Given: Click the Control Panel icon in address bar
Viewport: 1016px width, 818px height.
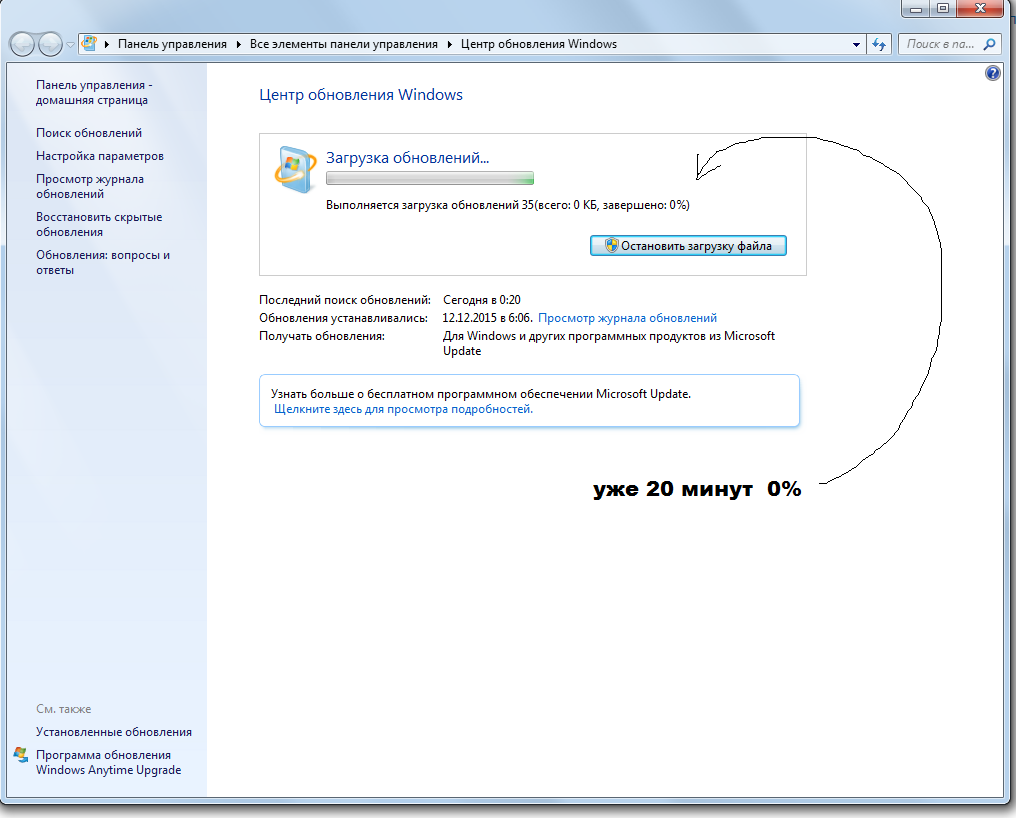Looking at the screenshot, I should 89,43.
